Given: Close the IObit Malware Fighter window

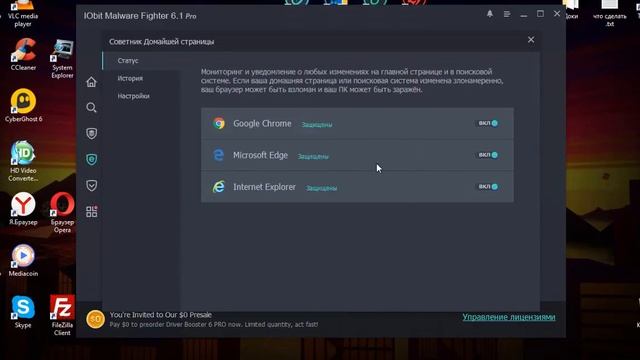Looking at the screenshot, I should coord(557,13).
